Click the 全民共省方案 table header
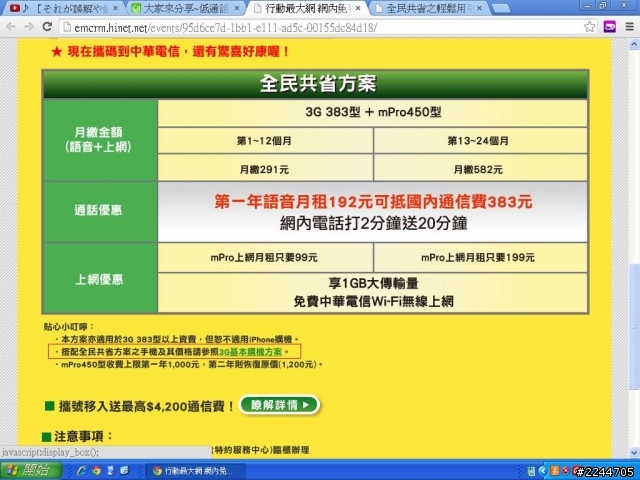Viewport: 640px width, 480px height. click(316, 84)
